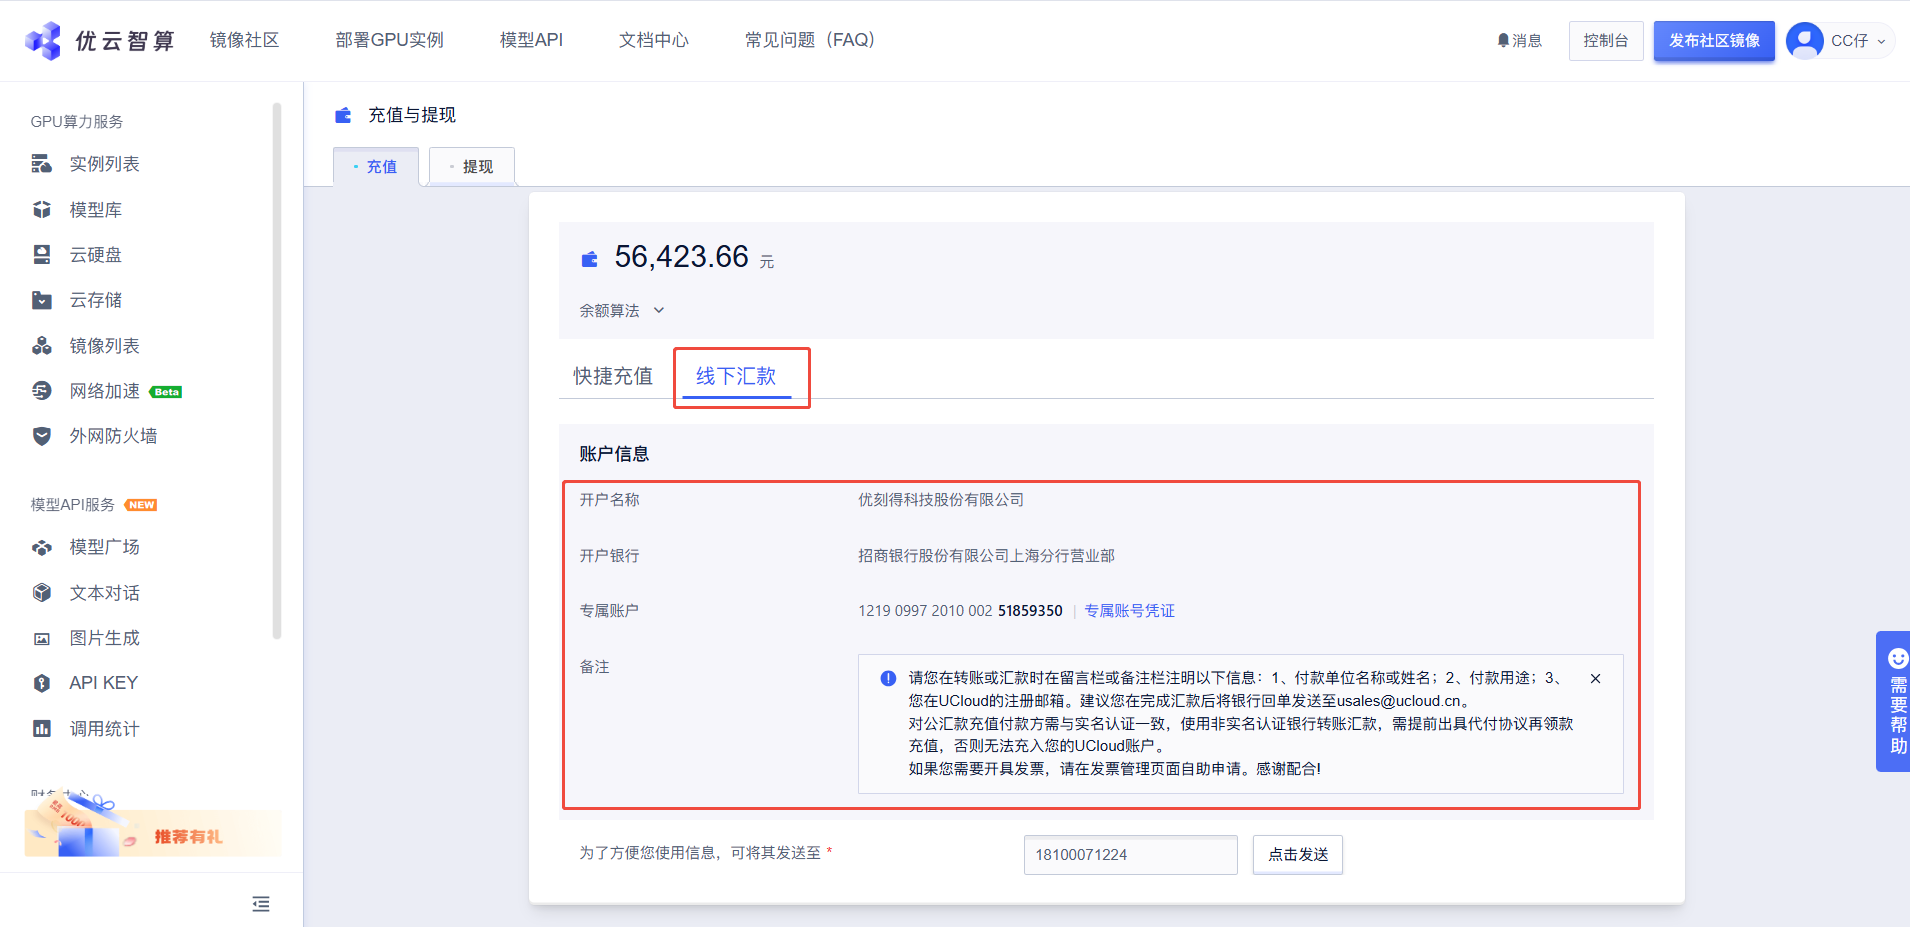Click the 外网防火墙 shield icon
The width and height of the screenshot is (1910, 927).
pos(42,436)
